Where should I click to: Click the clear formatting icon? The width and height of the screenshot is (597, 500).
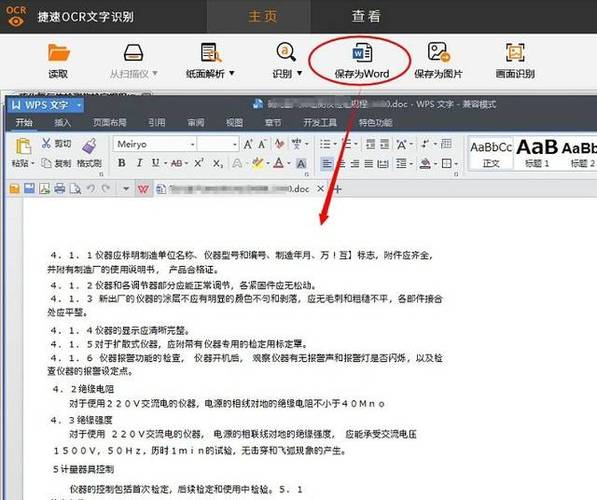280,144
